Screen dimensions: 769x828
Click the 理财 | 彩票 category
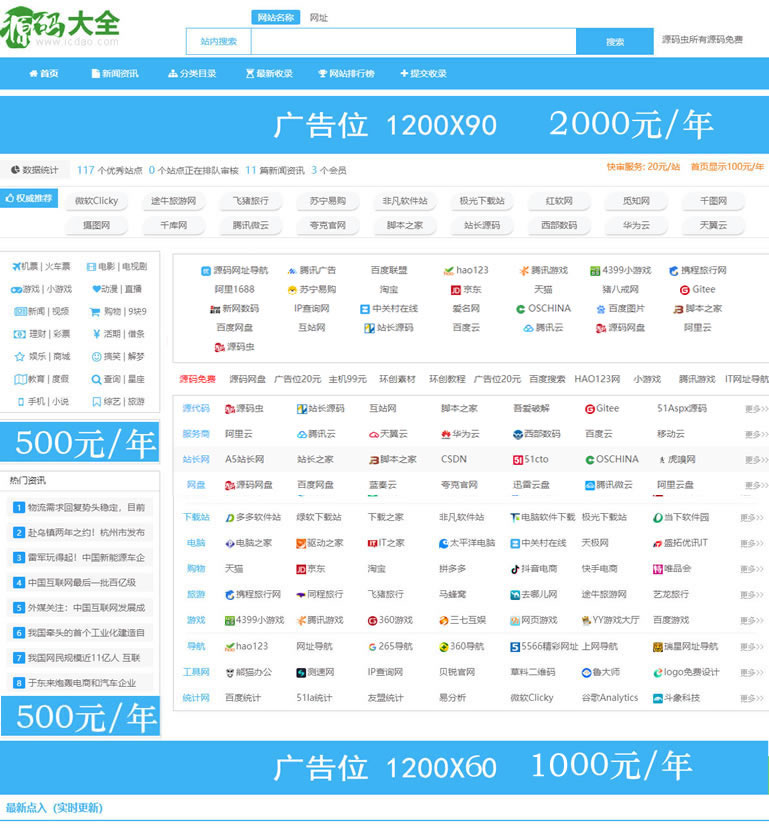click(x=41, y=334)
